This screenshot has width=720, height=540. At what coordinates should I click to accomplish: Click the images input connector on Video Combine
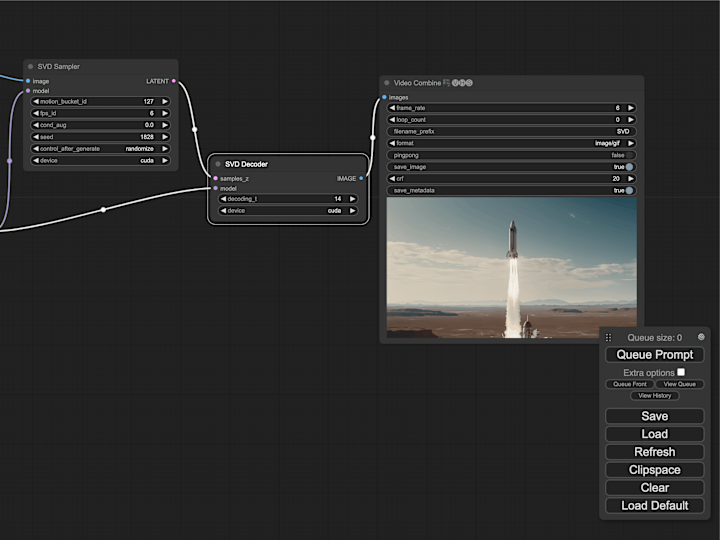click(384, 97)
